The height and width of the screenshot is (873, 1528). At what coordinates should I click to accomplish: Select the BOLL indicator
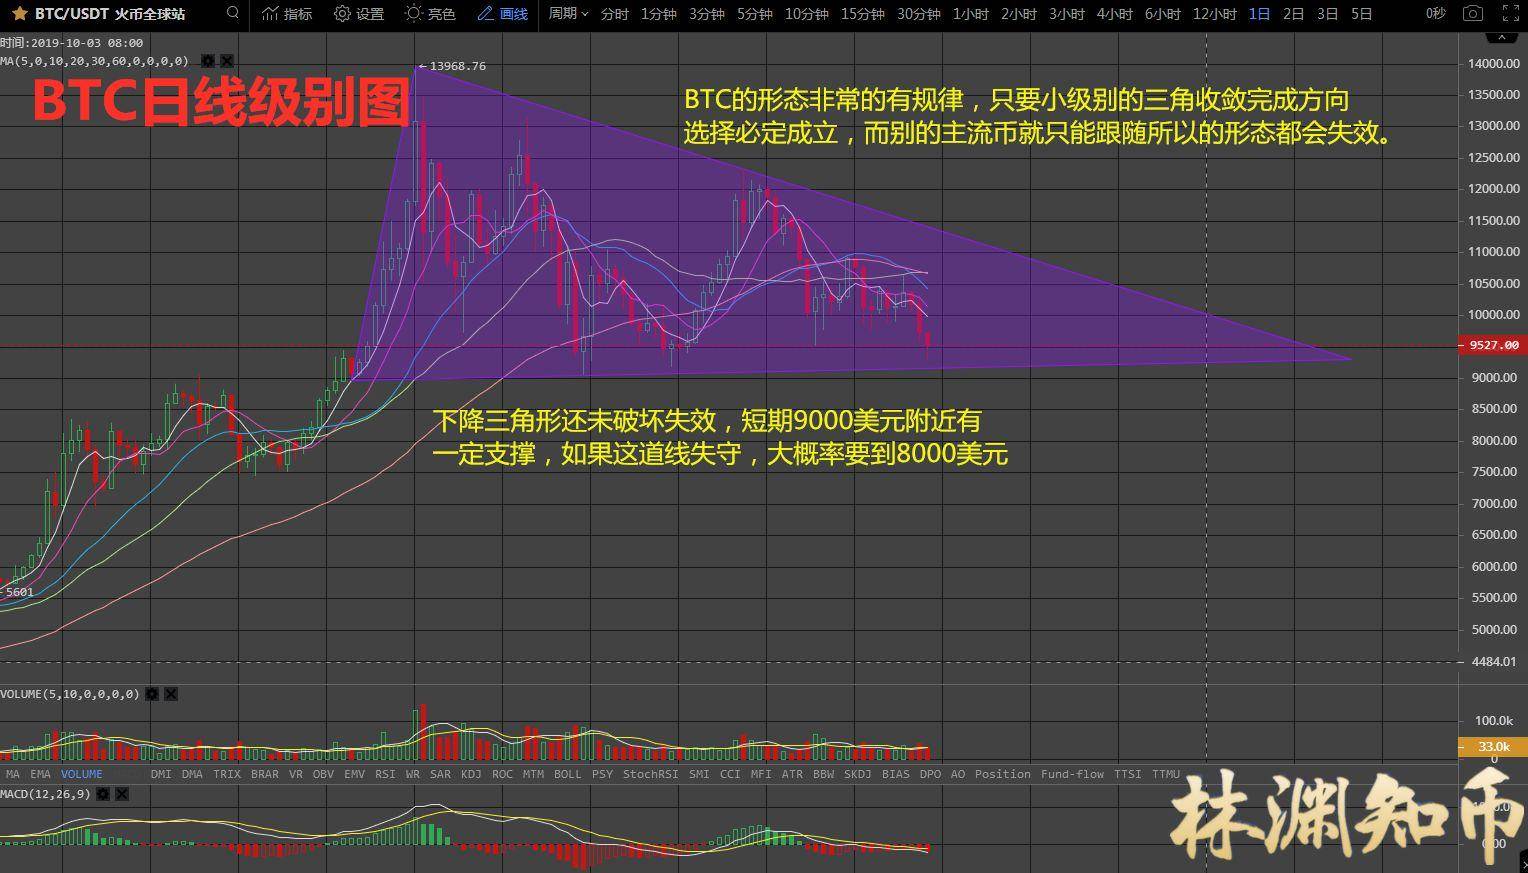(x=567, y=774)
